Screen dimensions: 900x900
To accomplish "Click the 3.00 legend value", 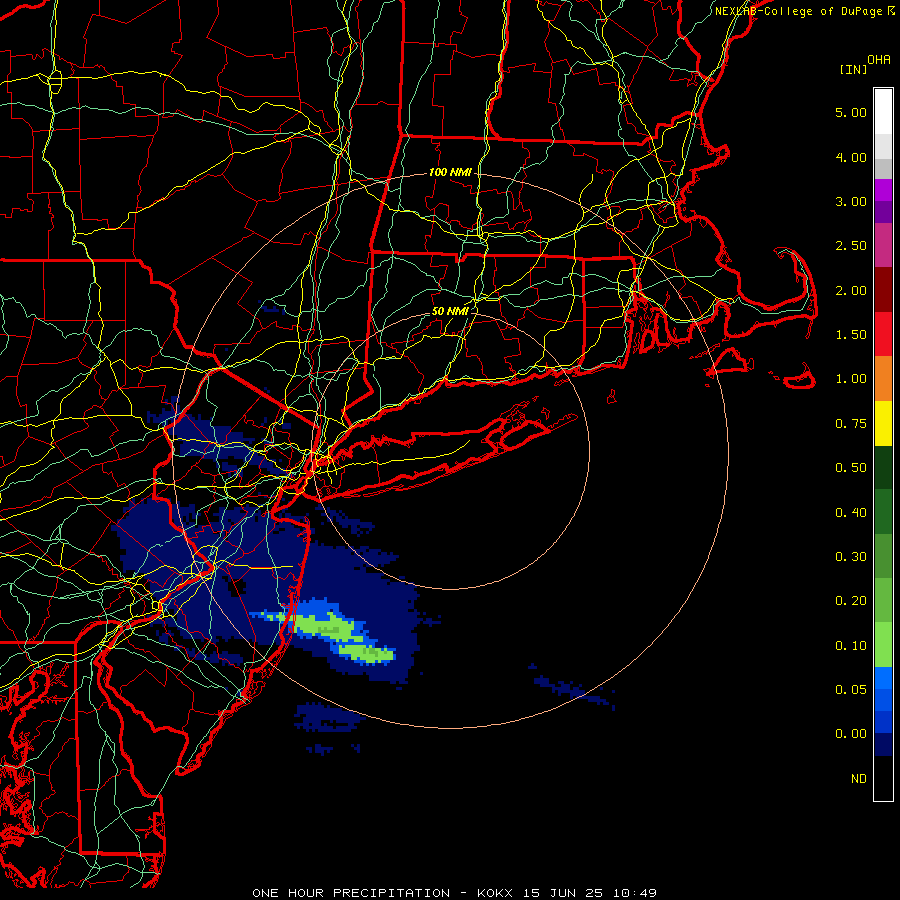I will 851,201.
